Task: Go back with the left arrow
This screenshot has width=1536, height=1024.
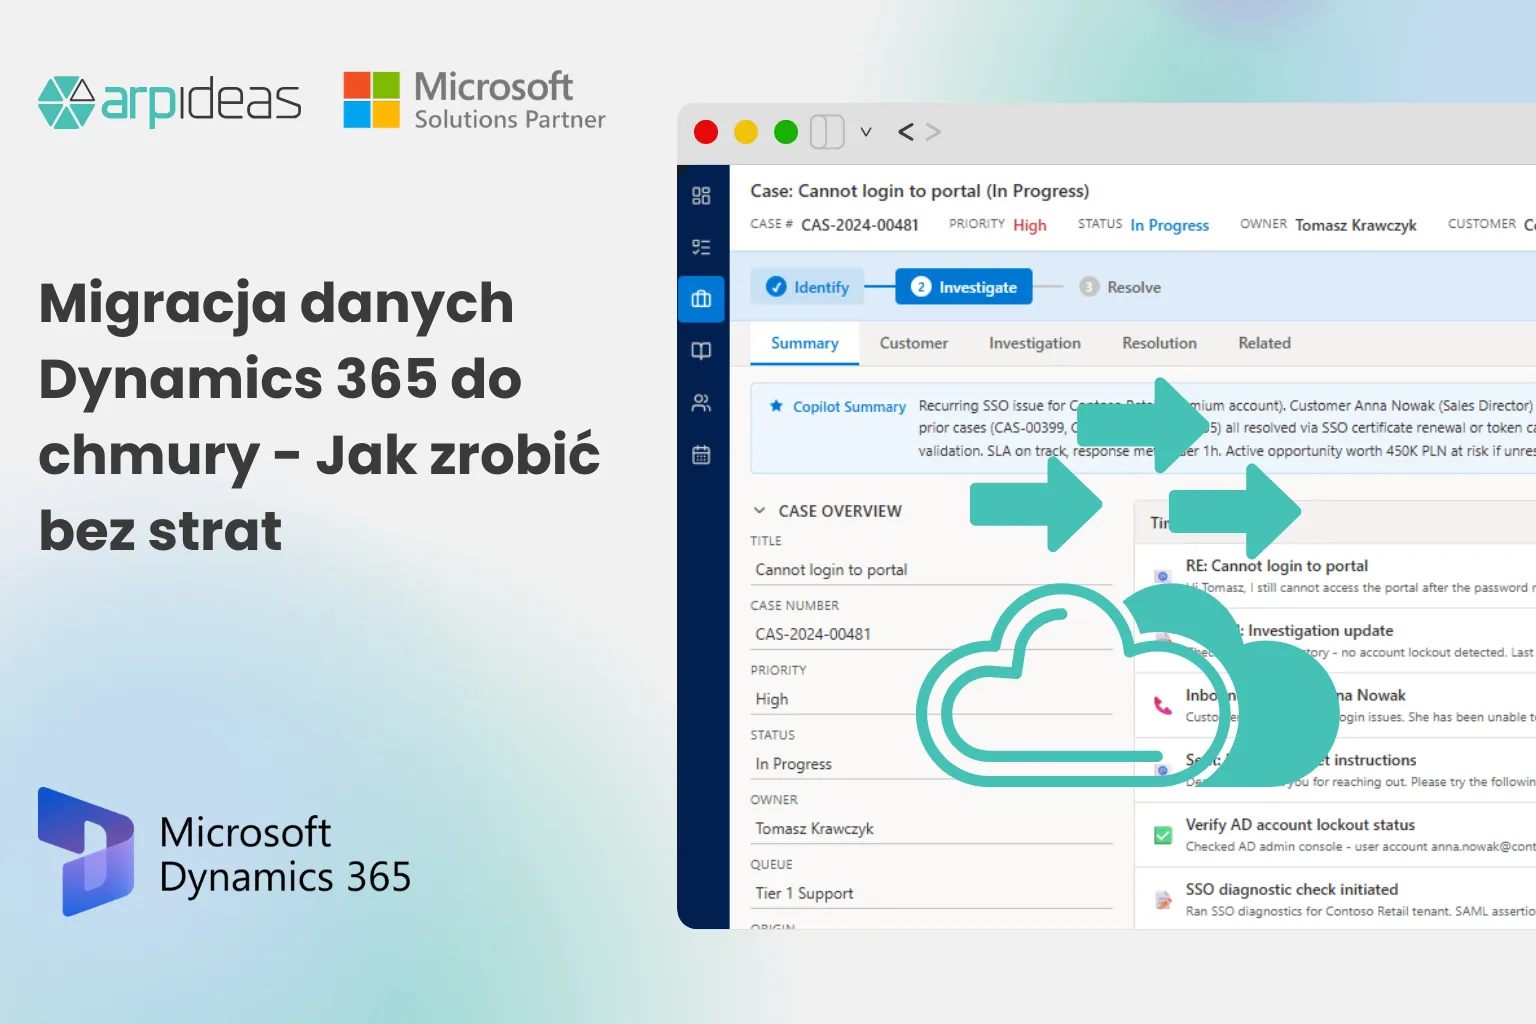Action: point(906,132)
